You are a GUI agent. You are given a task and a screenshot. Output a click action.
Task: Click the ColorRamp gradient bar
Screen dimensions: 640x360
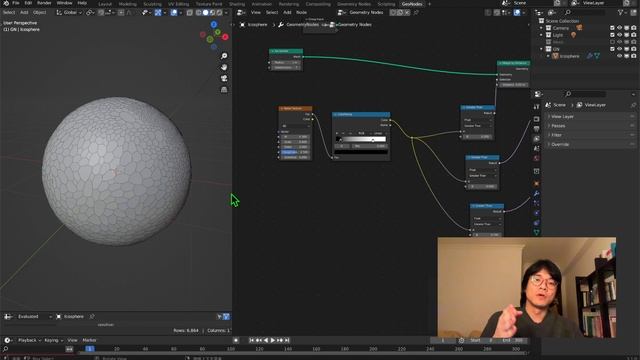coord(361,139)
